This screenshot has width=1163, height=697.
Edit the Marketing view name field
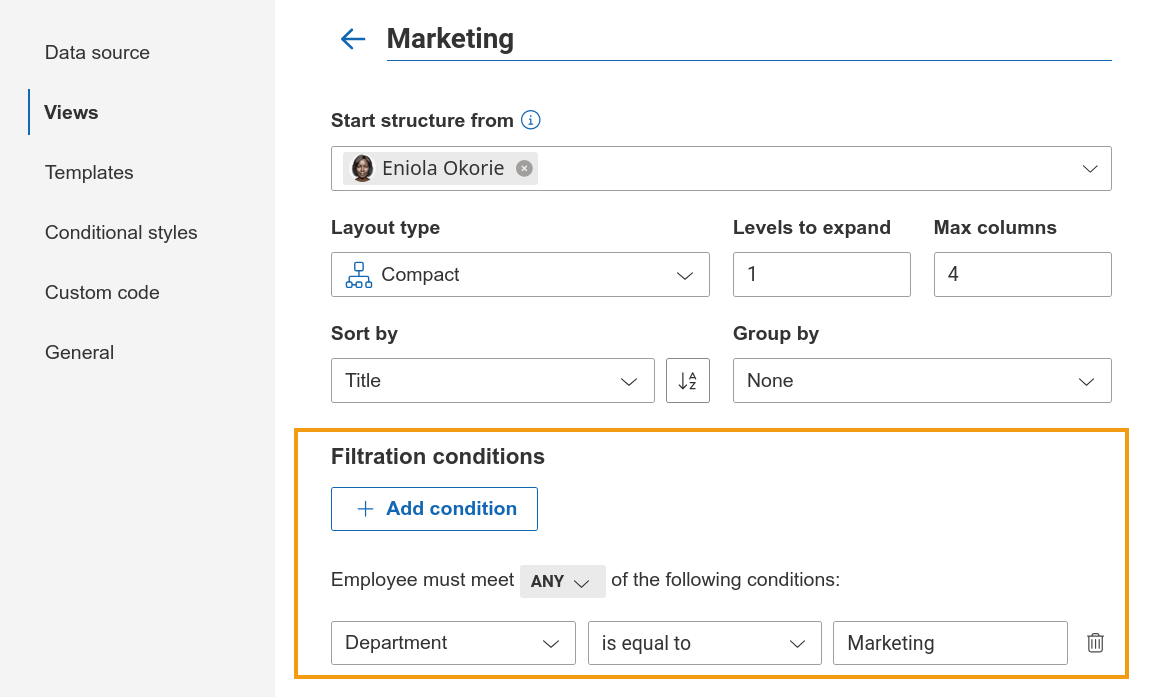[749, 39]
